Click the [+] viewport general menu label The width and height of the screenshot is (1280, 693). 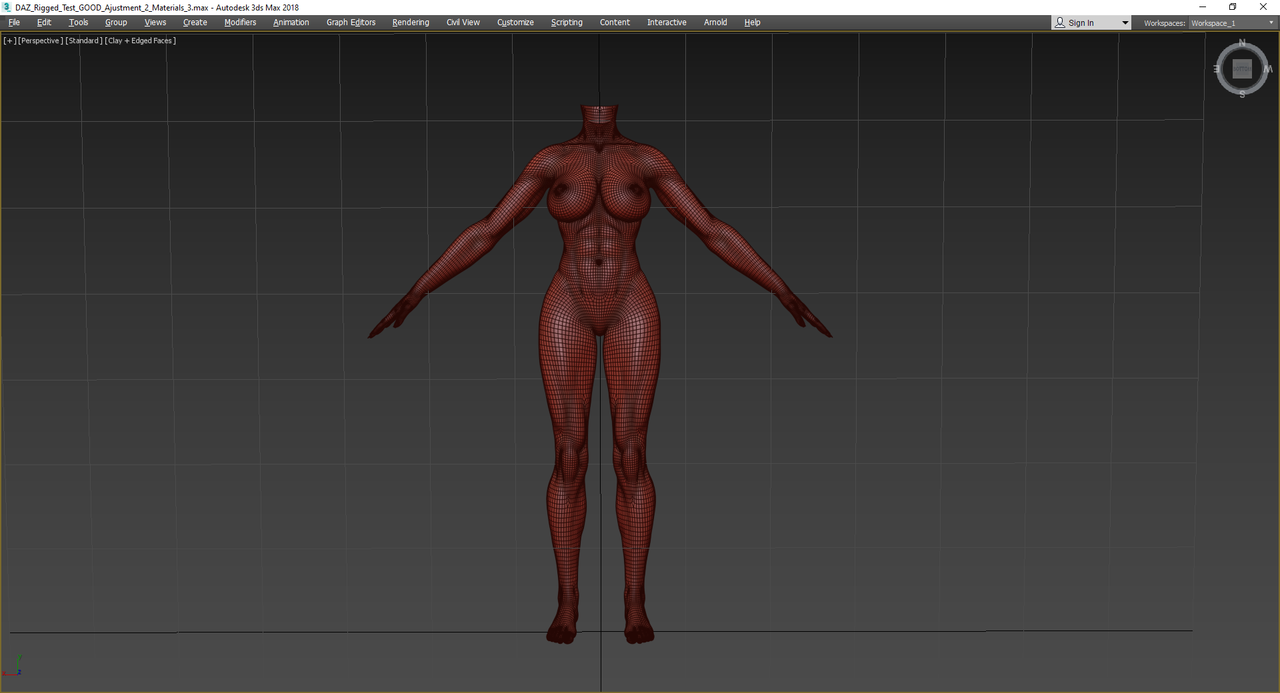pos(10,41)
